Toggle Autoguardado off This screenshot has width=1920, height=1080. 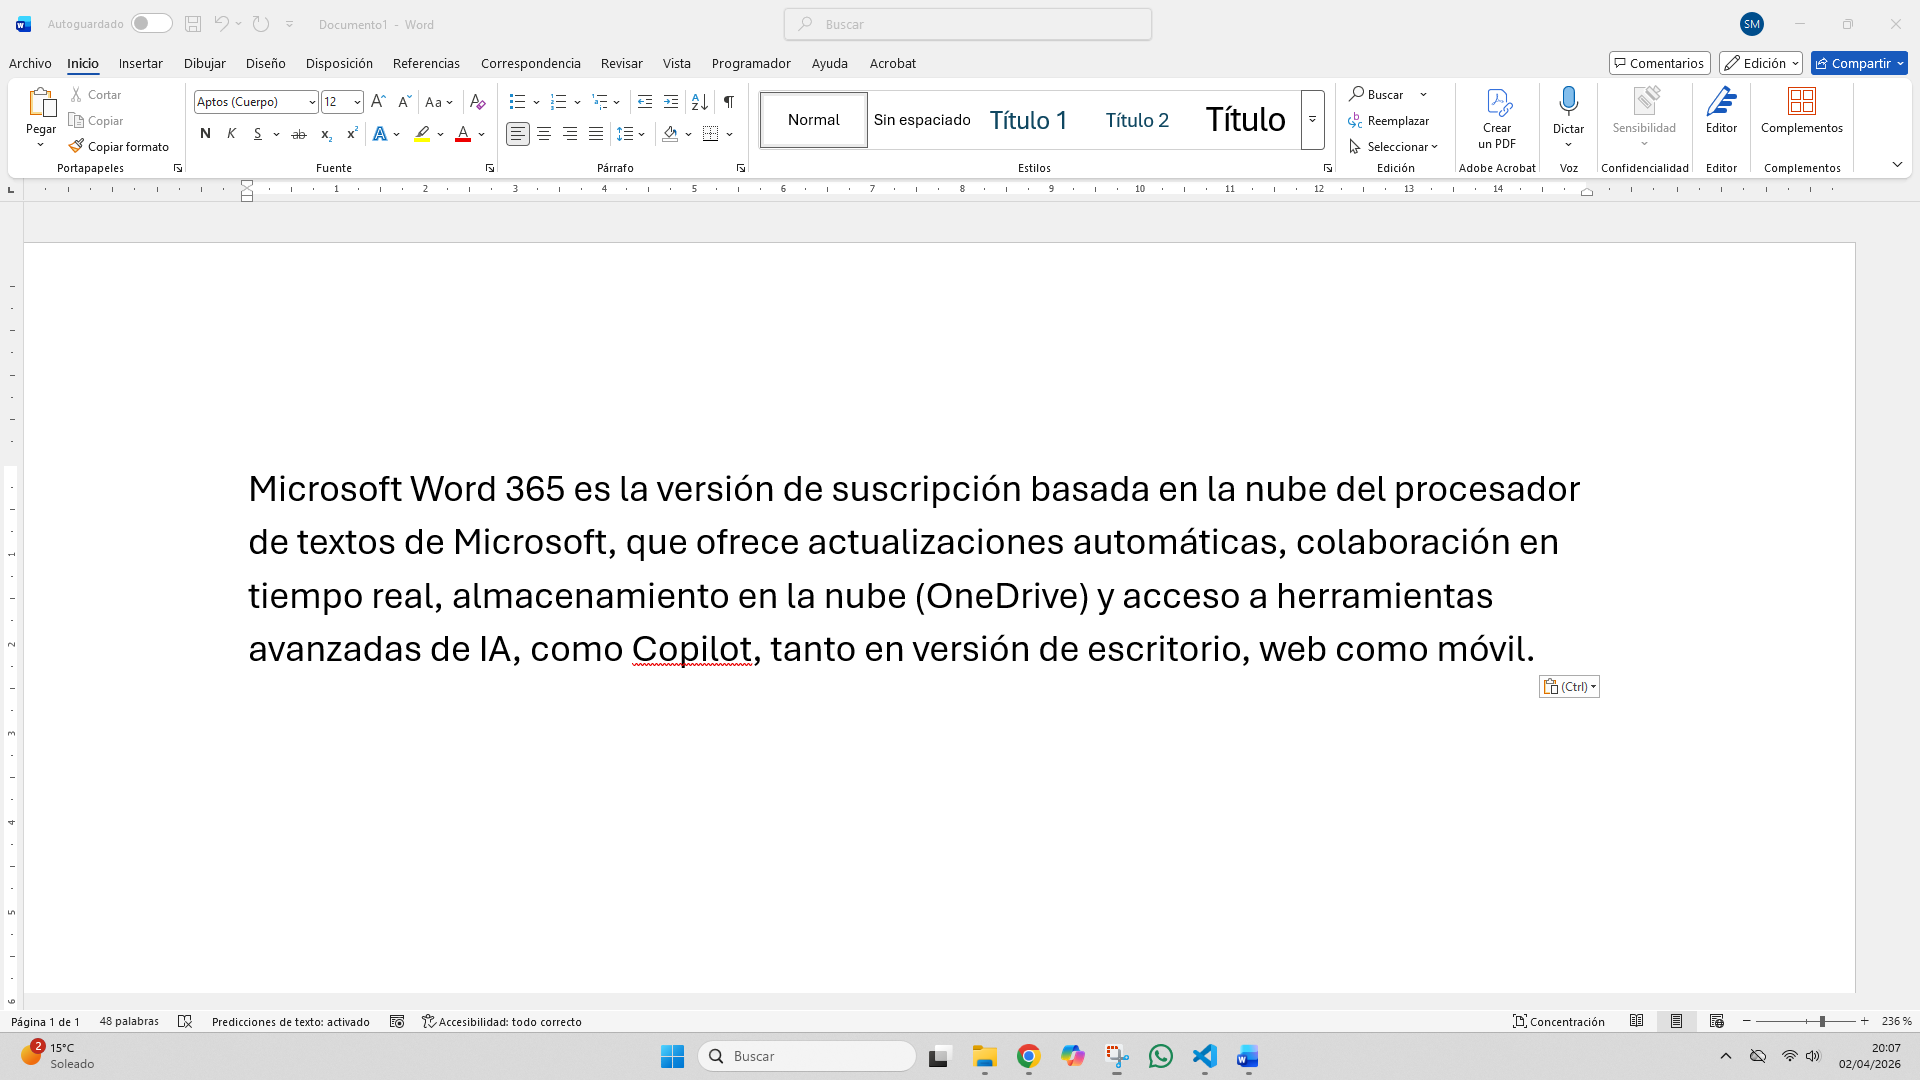point(150,23)
